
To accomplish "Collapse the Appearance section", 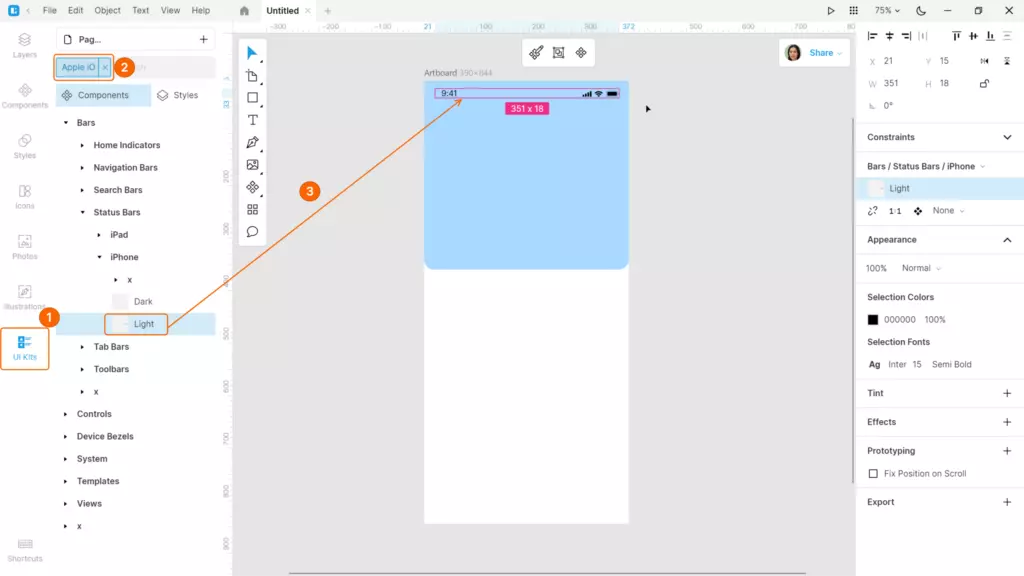I will (1007, 240).
